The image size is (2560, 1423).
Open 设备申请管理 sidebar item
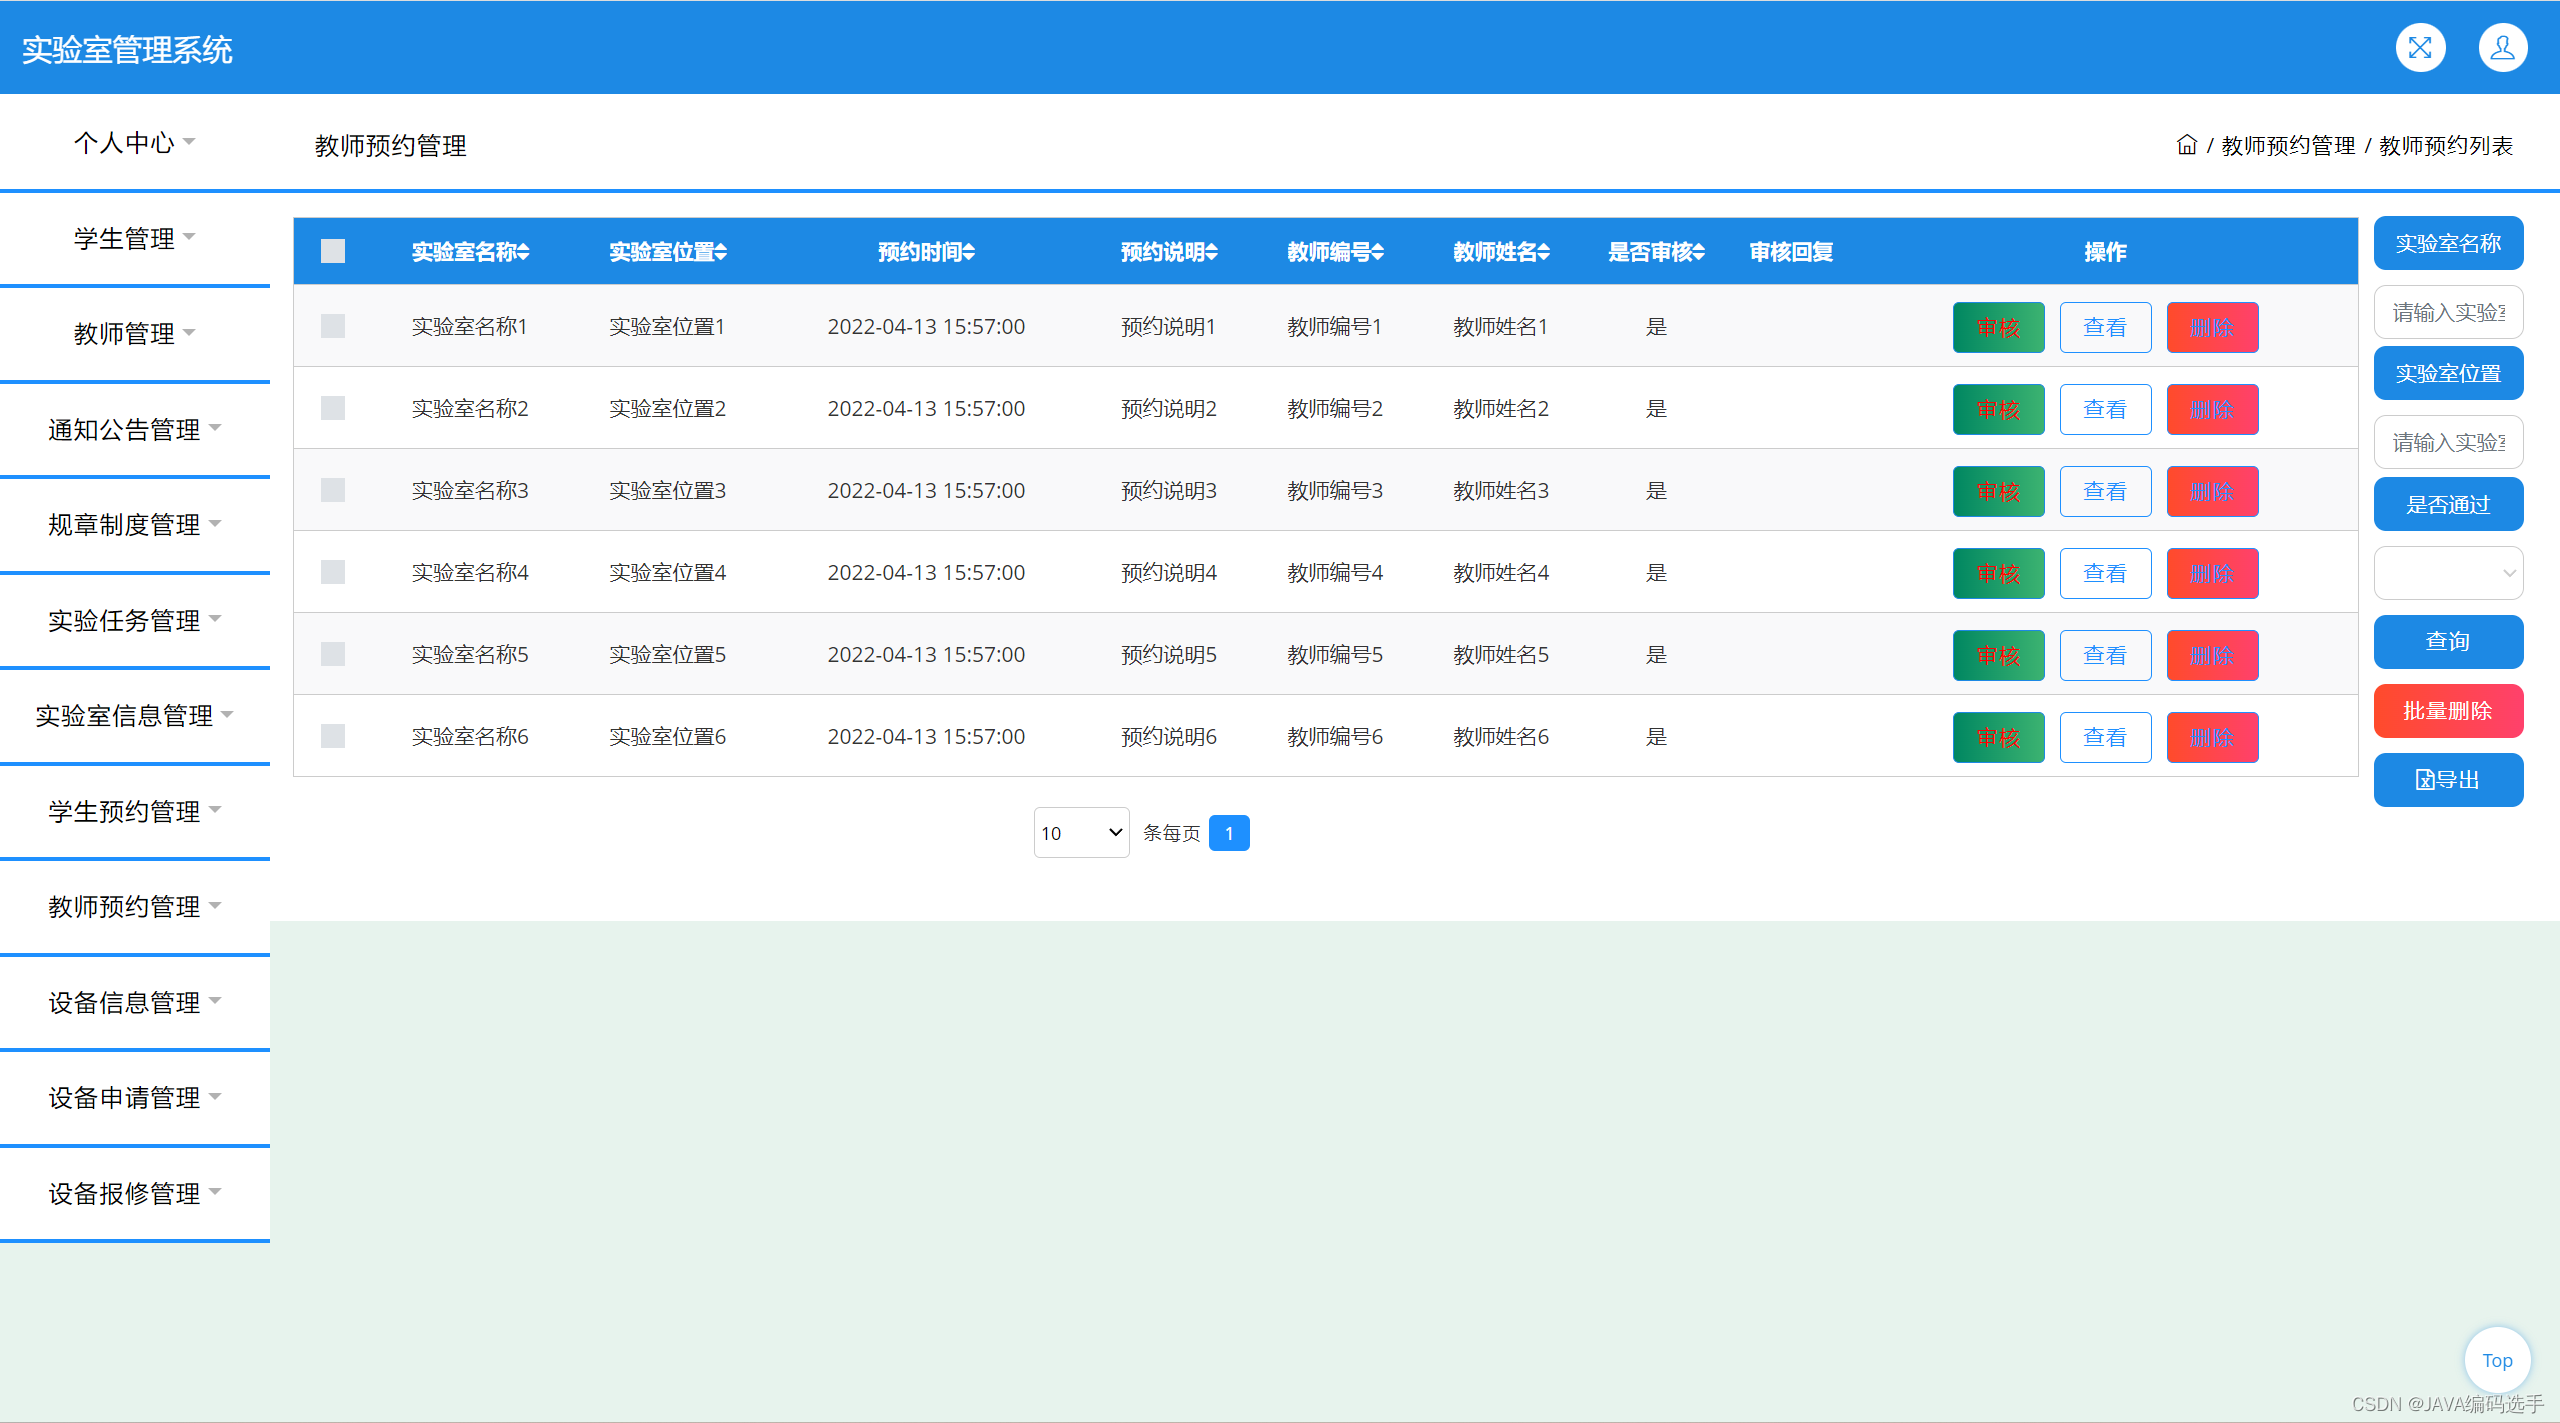coord(134,1097)
